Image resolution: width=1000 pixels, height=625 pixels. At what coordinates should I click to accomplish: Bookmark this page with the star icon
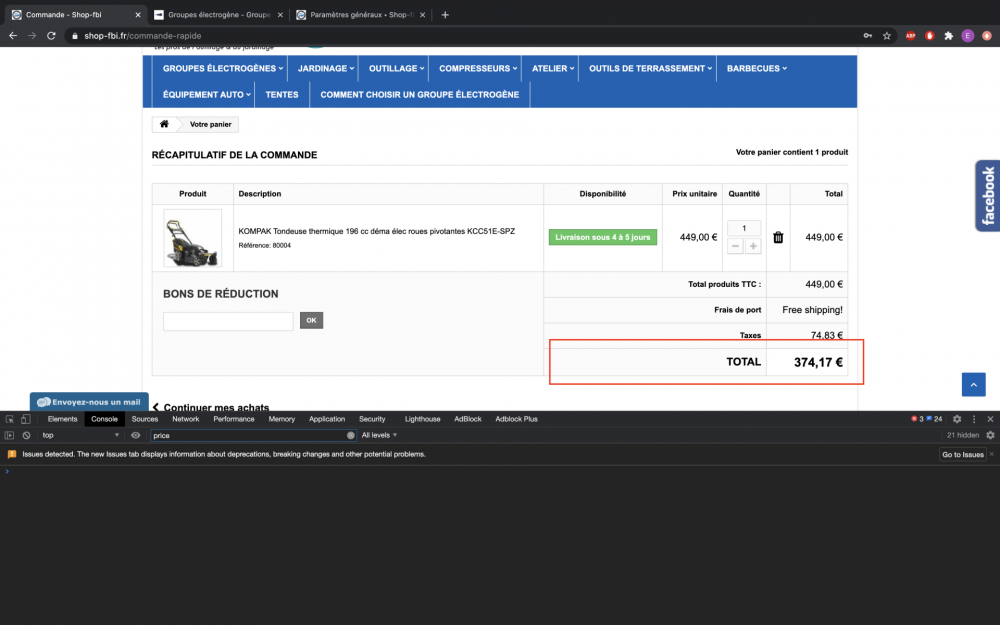tap(887, 35)
